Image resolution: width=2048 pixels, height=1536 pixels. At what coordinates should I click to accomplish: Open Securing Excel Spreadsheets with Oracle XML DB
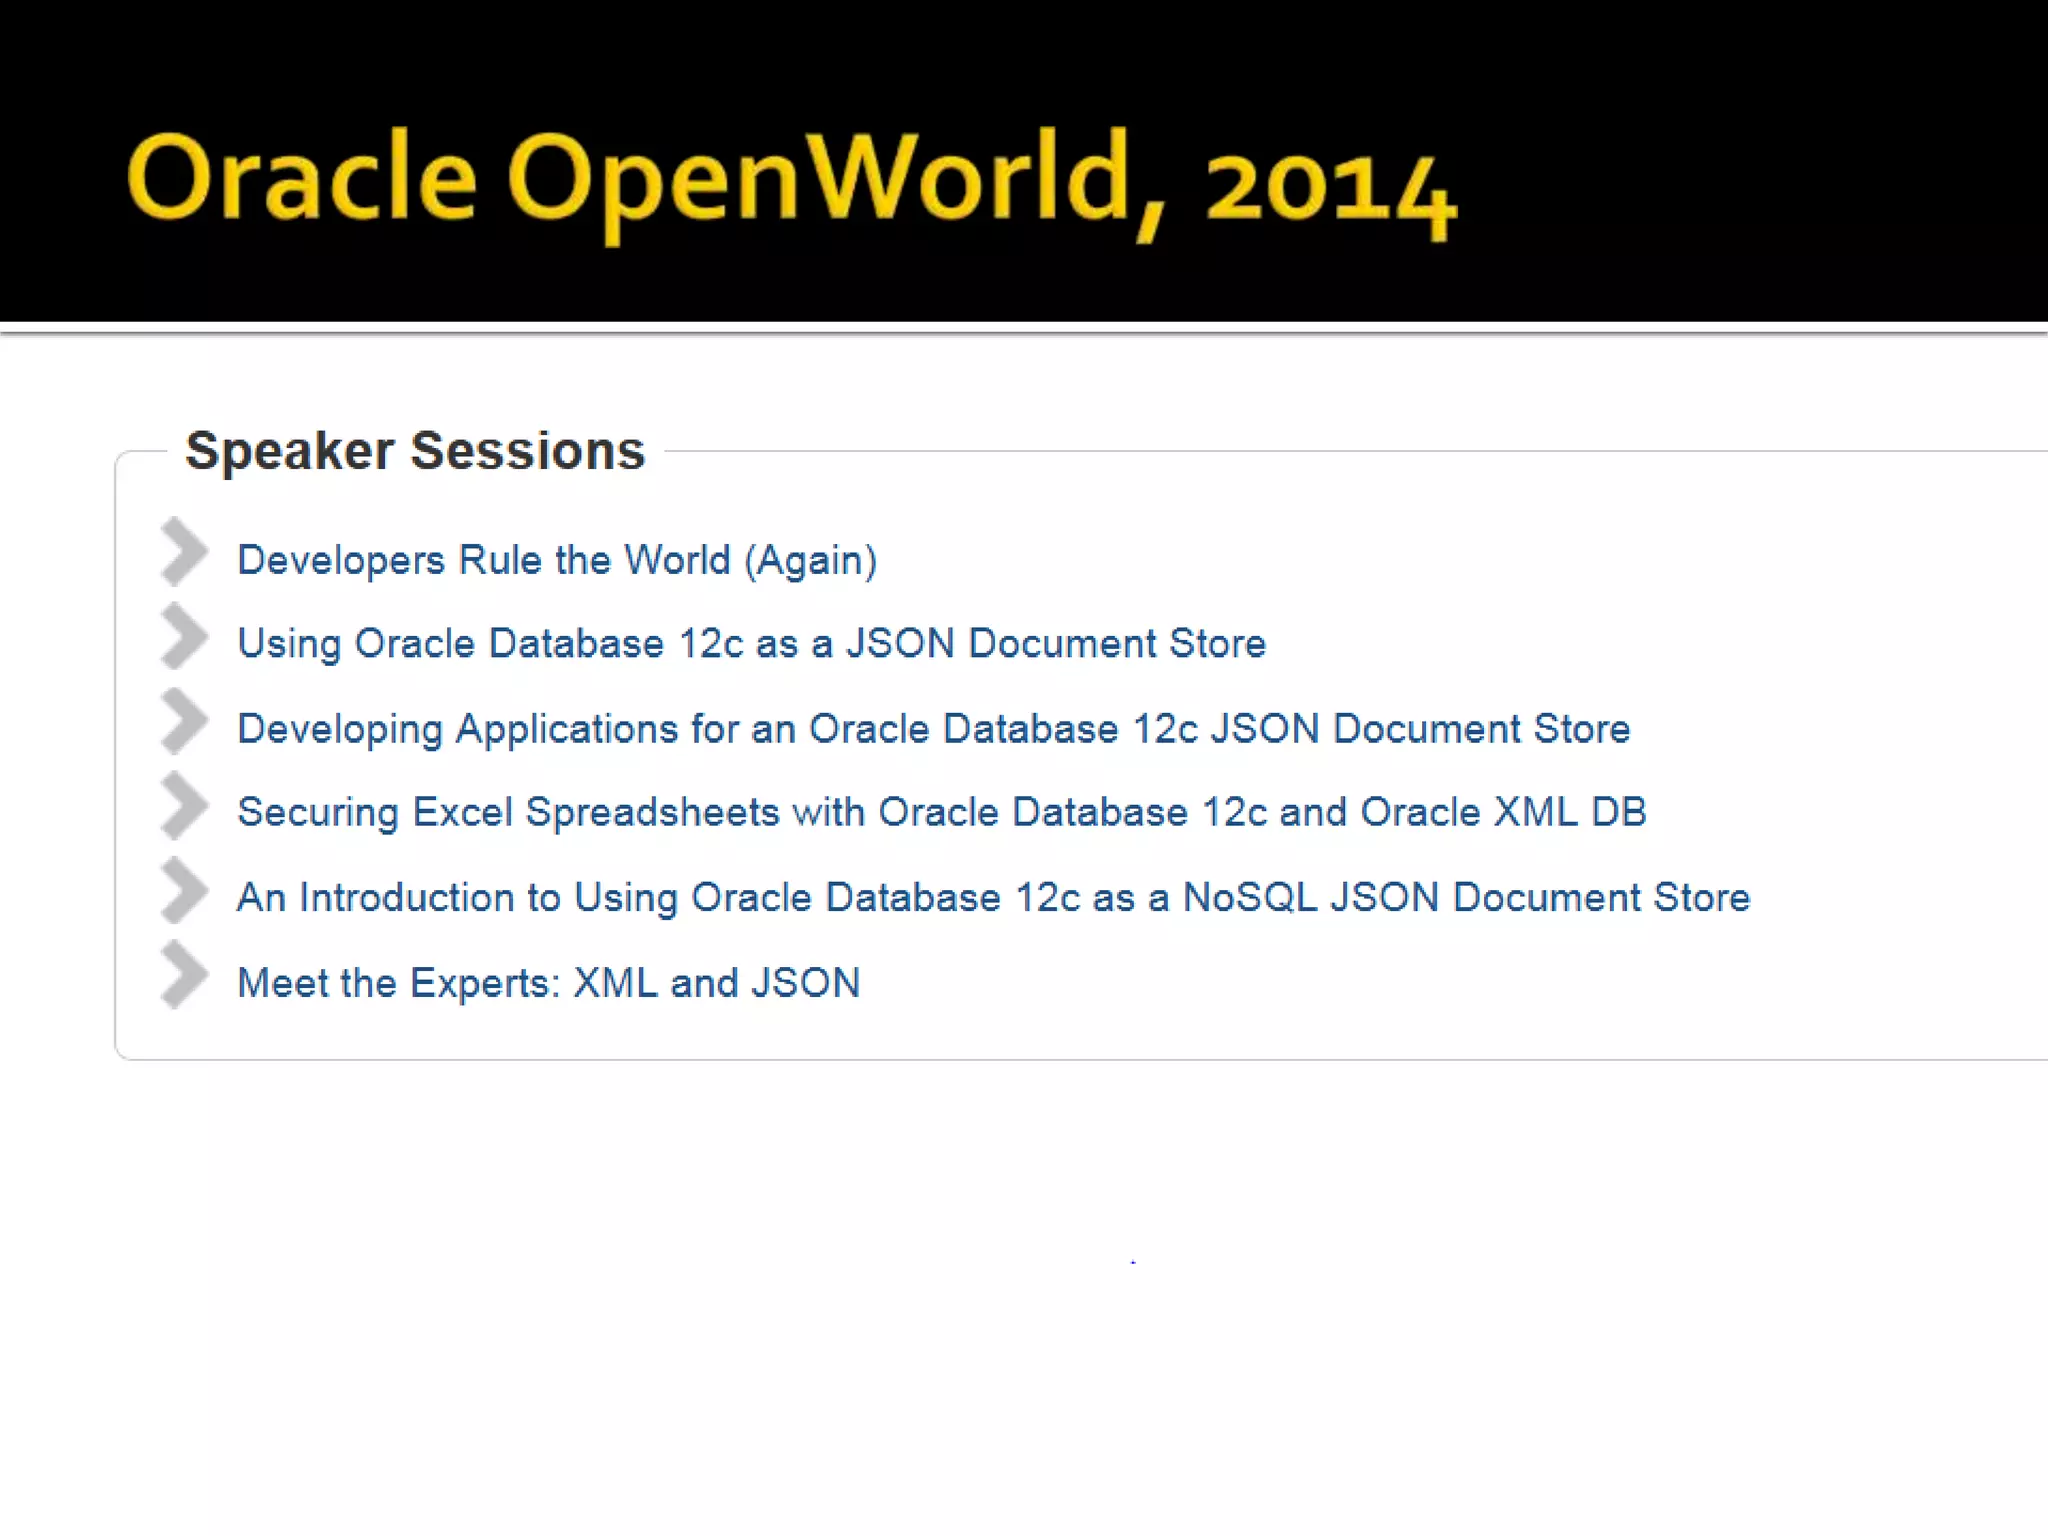click(x=941, y=813)
